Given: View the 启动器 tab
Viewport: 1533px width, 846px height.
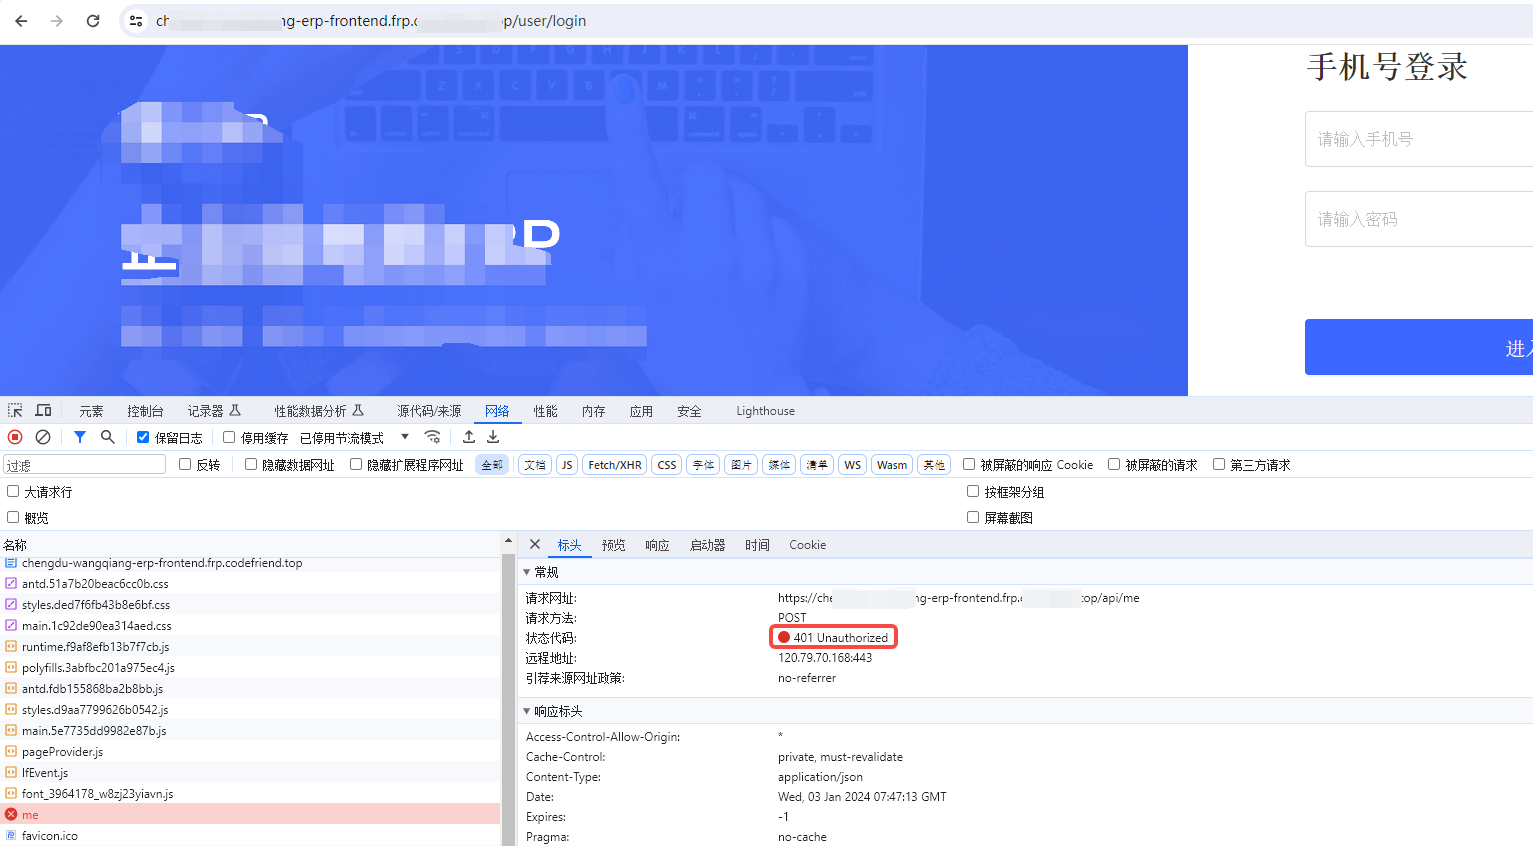Looking at the screenshot, I should (707, 545).
